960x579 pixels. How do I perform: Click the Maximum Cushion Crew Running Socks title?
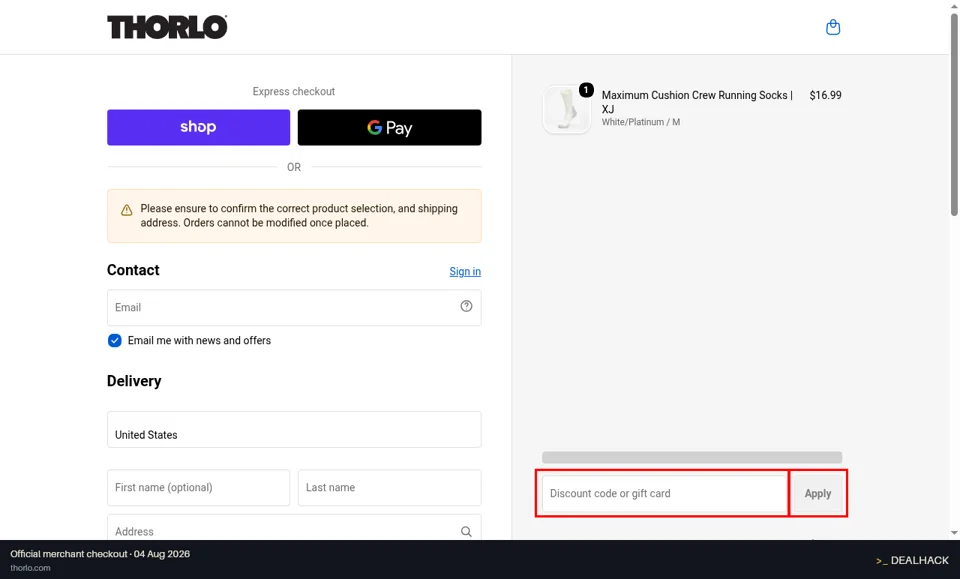tap(697, 102)
